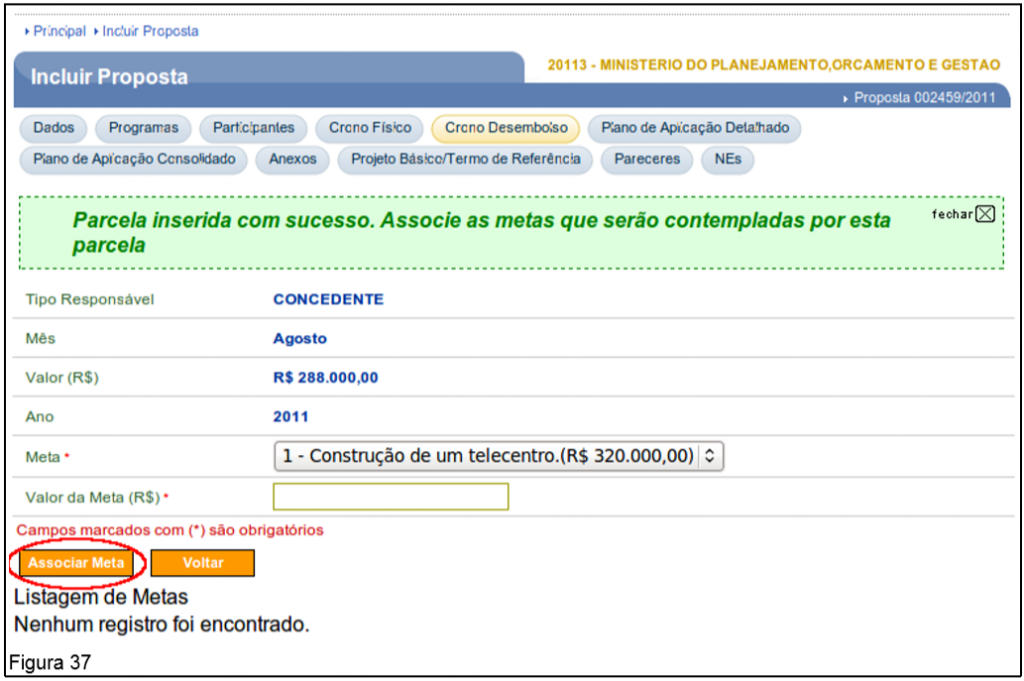This screenshot has width=1024, height=681.
Task: Open the NEs tab
Action: pos(727,159)
